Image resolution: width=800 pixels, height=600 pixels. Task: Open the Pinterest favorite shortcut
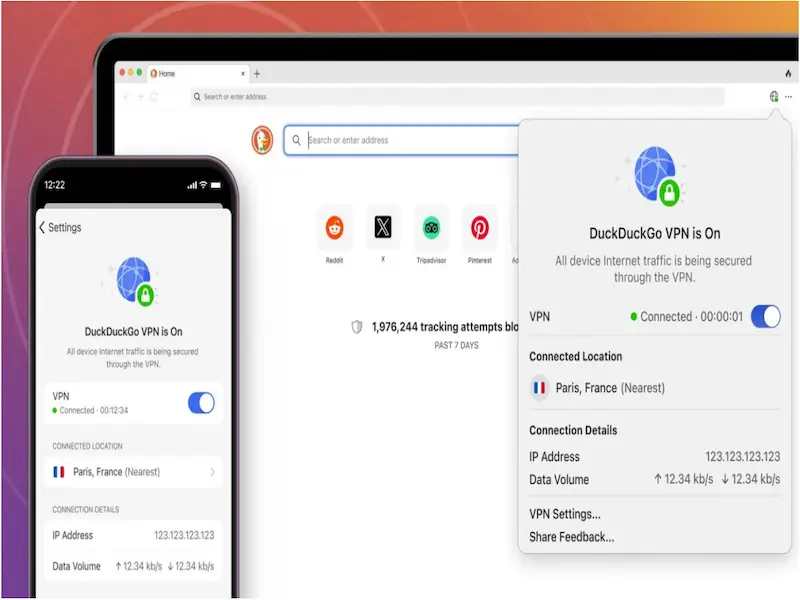[x=480, y=228]
